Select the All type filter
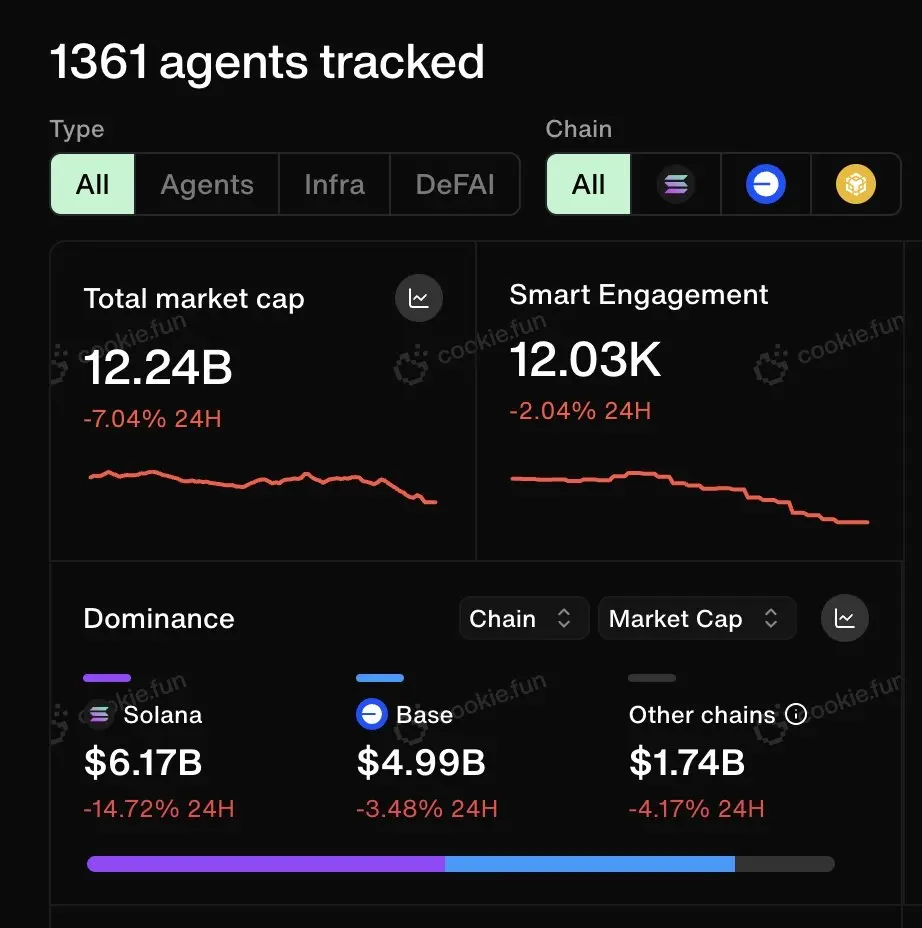The image size is (922, 928). pyautogui.click(x=93, y=185)
